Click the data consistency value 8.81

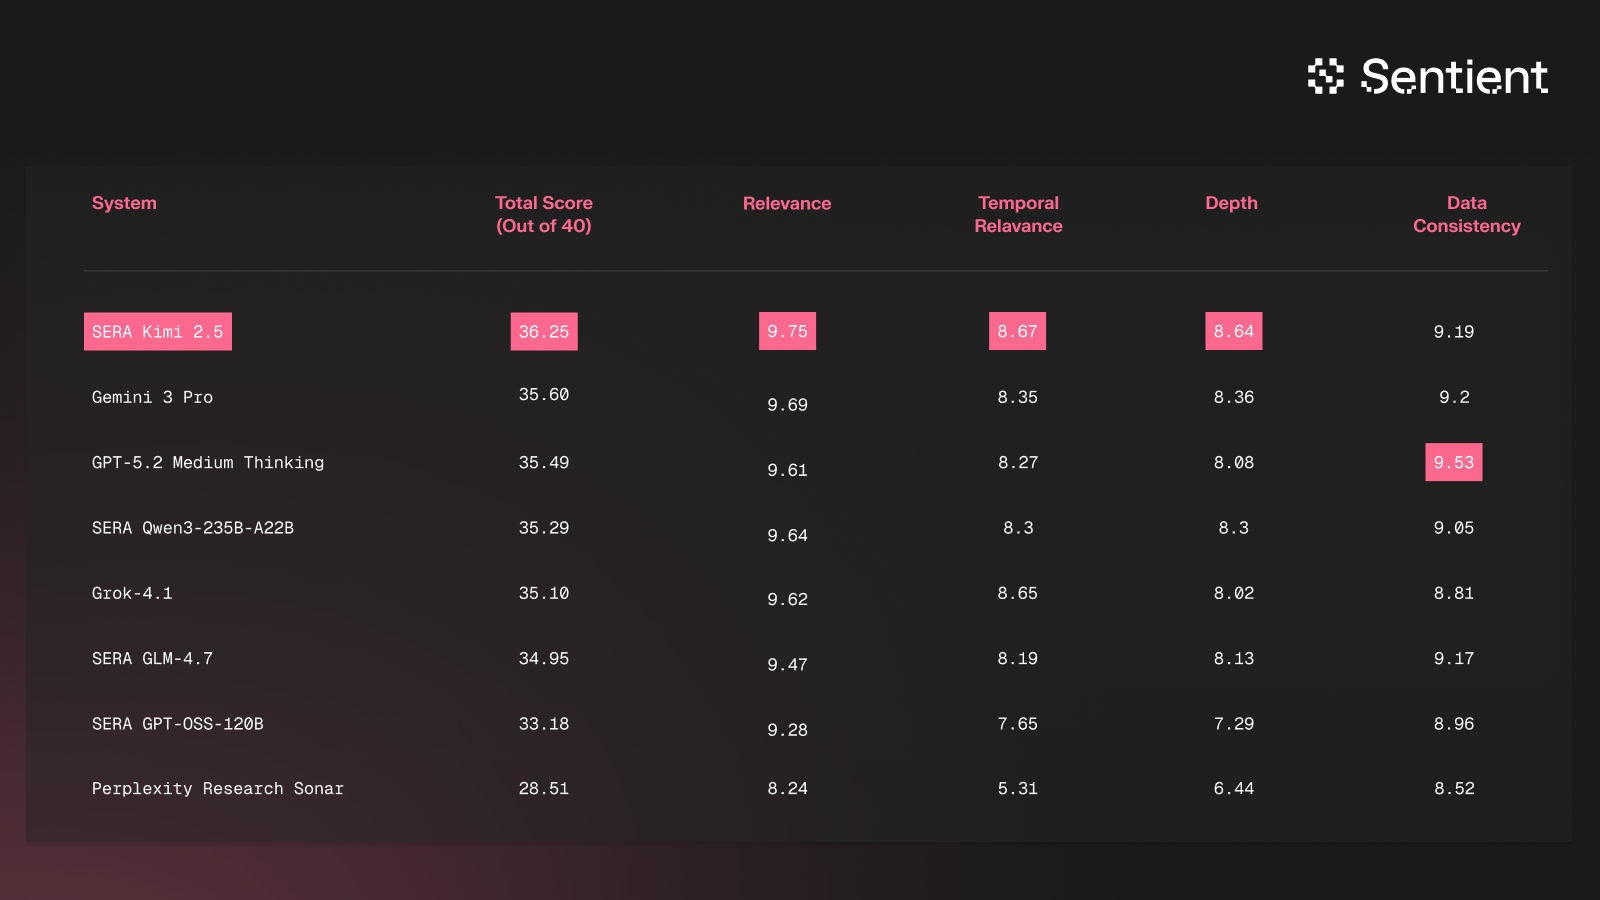coord(1454,593)
